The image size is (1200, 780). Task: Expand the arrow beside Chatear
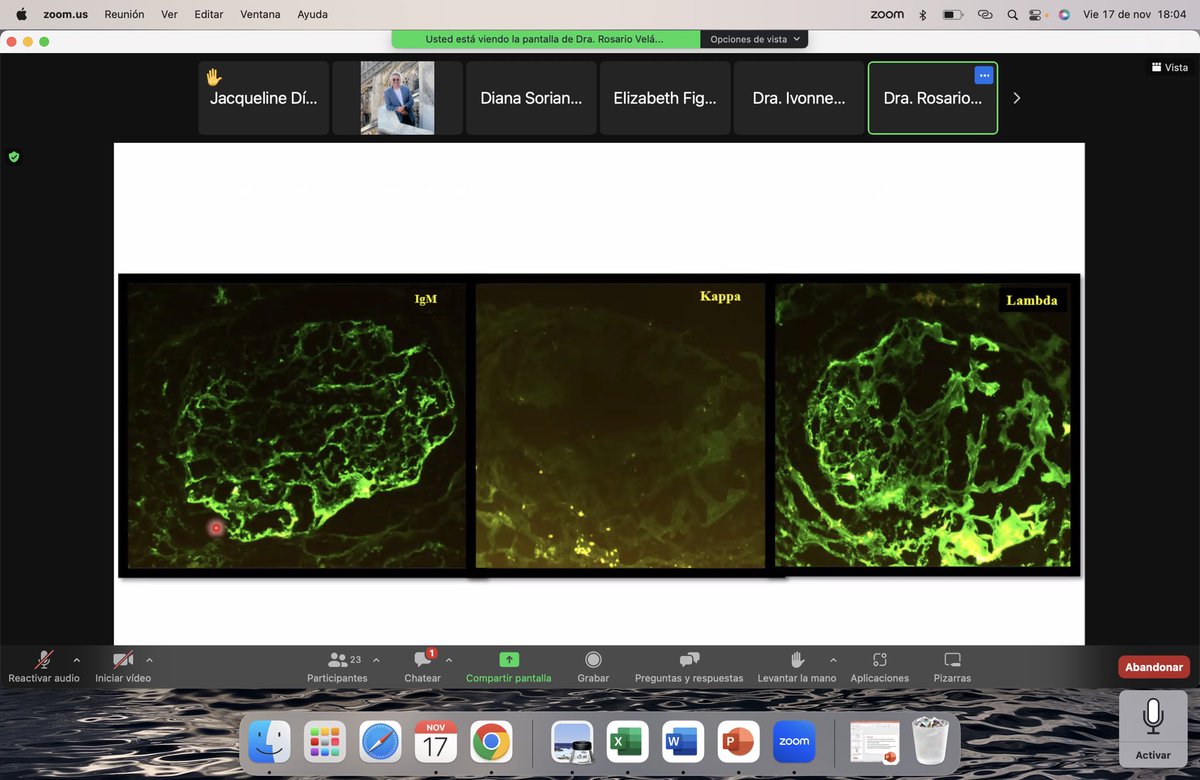tap(448, 660)
